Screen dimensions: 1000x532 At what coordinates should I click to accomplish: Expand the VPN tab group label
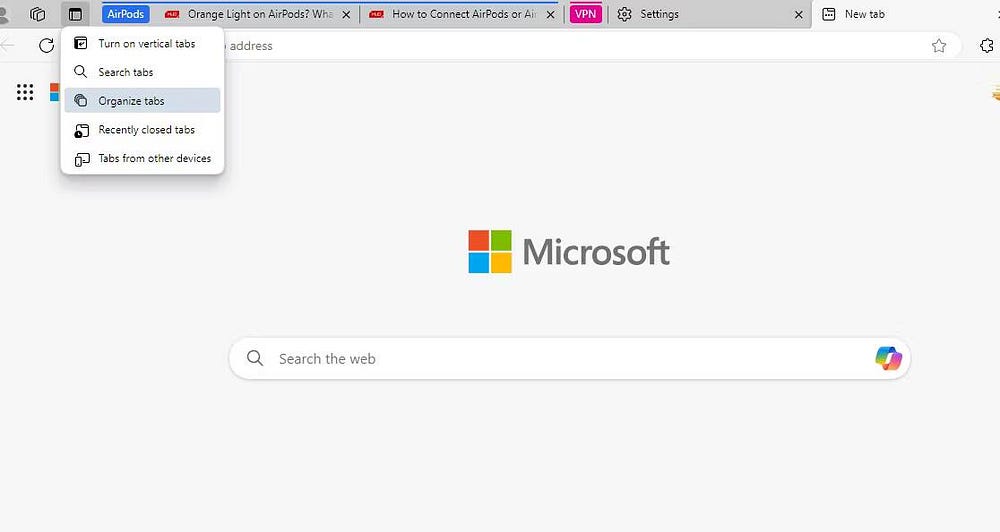(585, 14)
